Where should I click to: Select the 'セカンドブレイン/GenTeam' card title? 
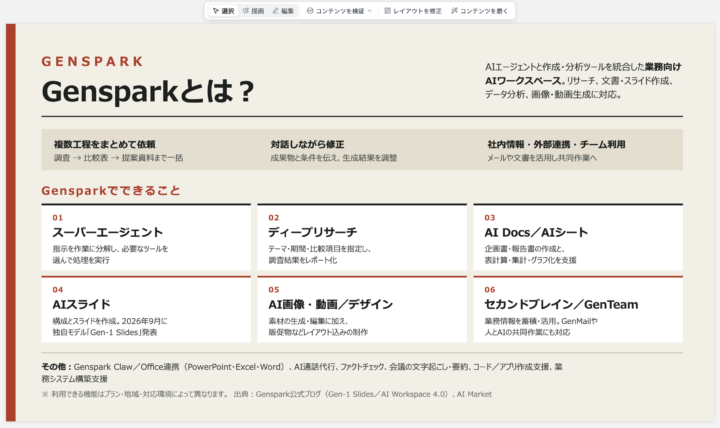(x=561, y=304)
